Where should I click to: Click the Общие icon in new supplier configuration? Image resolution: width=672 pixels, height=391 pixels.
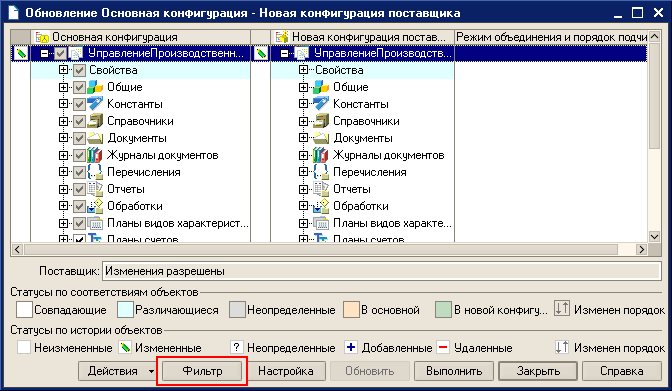[x=321, y=87]
